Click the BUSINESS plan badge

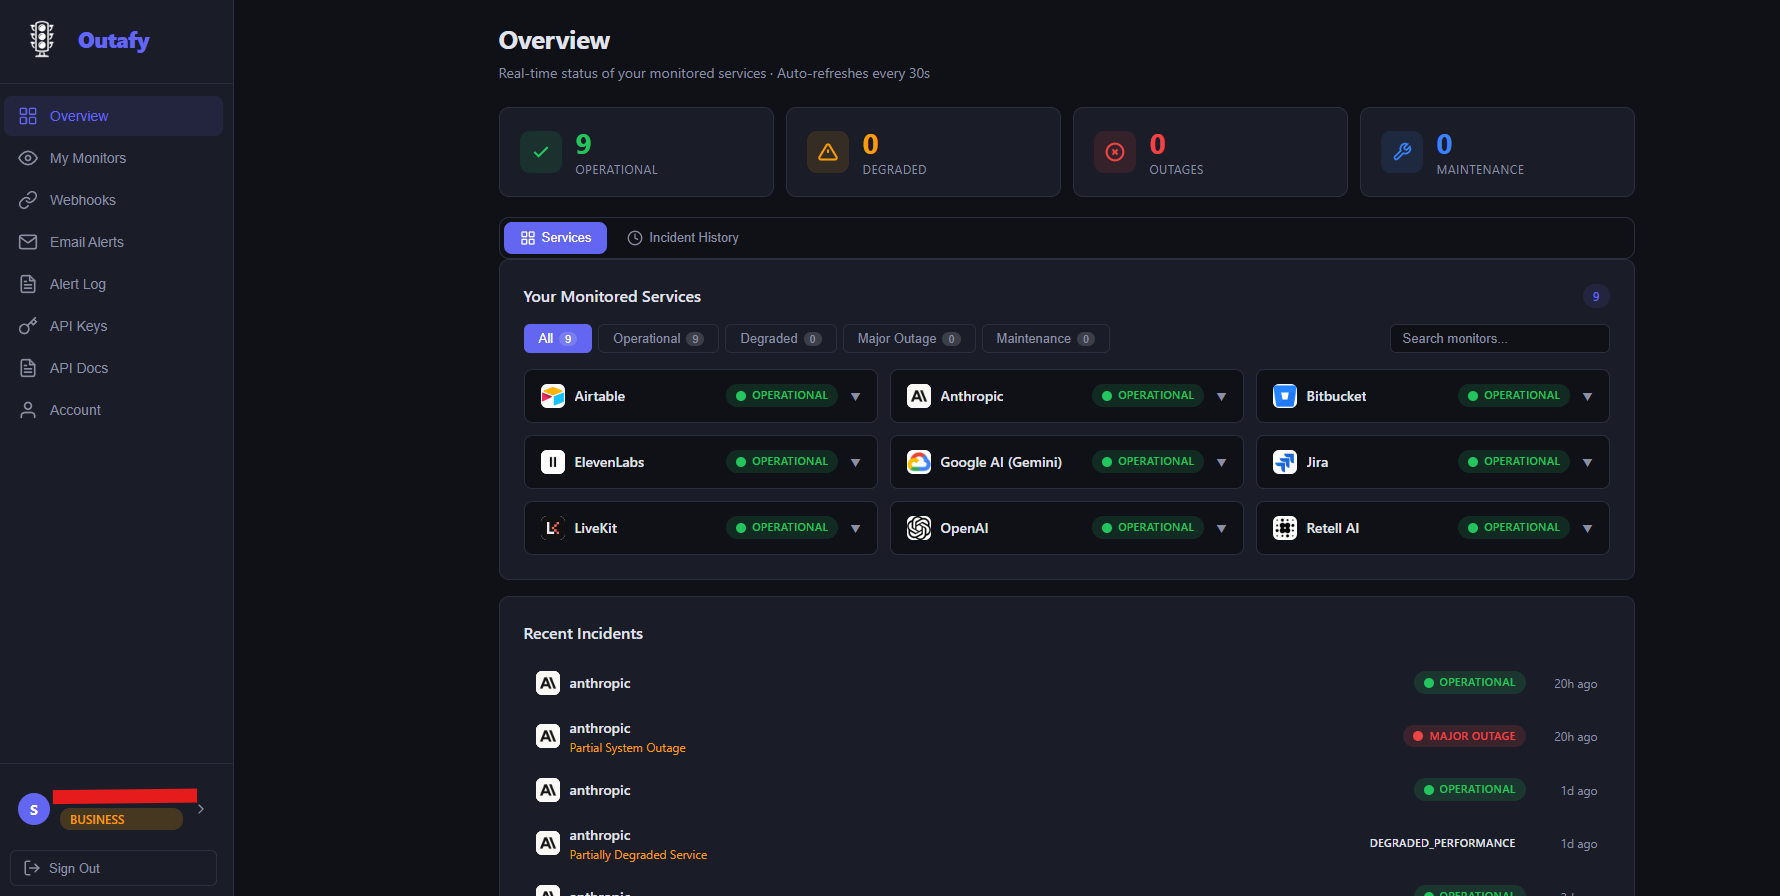(121, 819)
